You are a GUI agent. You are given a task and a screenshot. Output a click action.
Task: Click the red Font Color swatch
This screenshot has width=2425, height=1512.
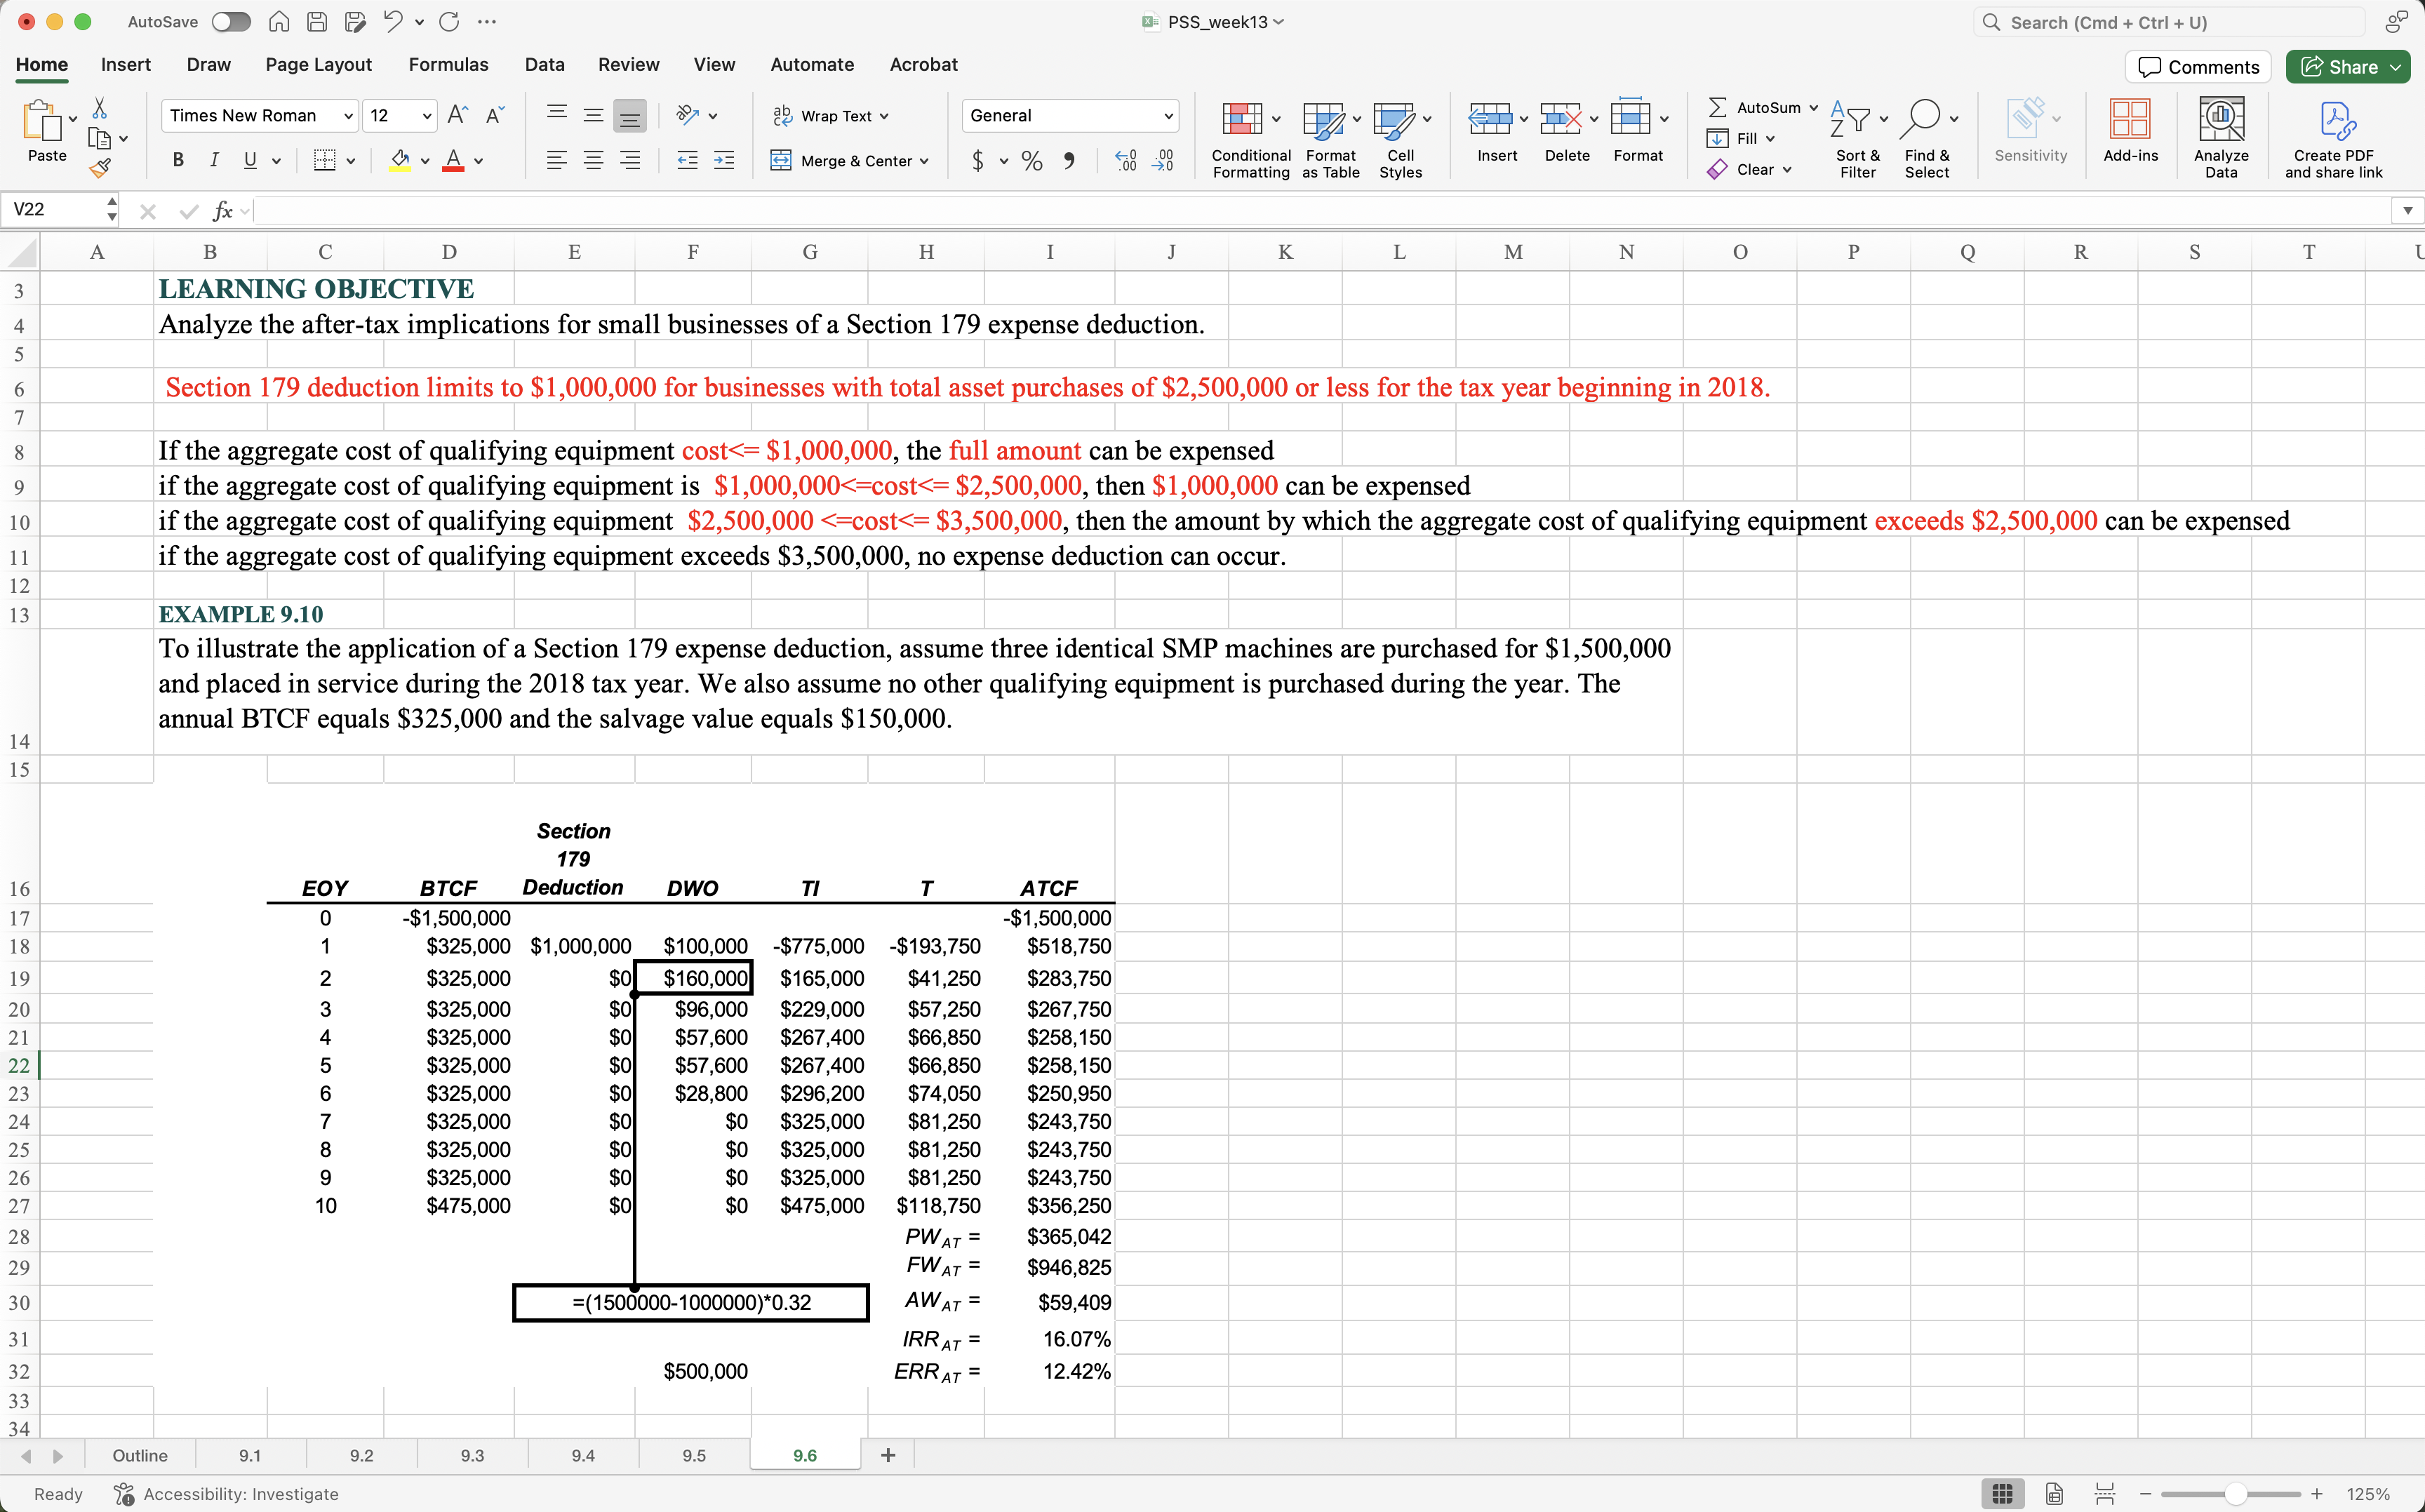(453, 160)
